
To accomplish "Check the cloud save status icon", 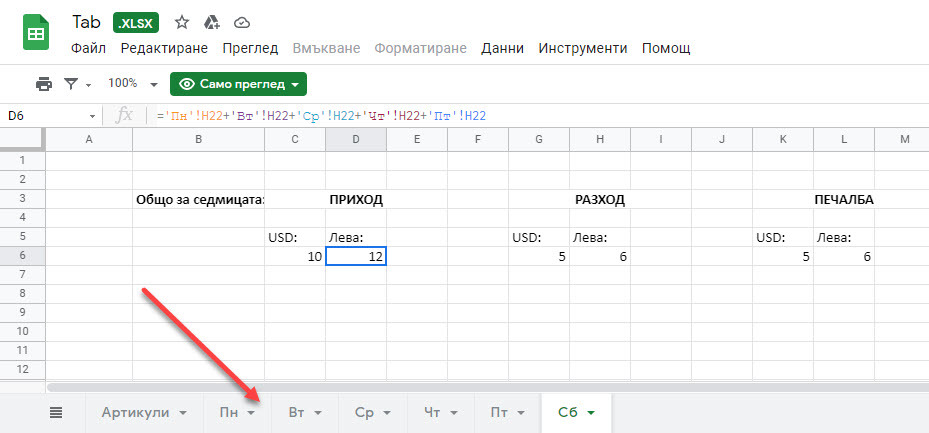I will click(x=241, y=22).
